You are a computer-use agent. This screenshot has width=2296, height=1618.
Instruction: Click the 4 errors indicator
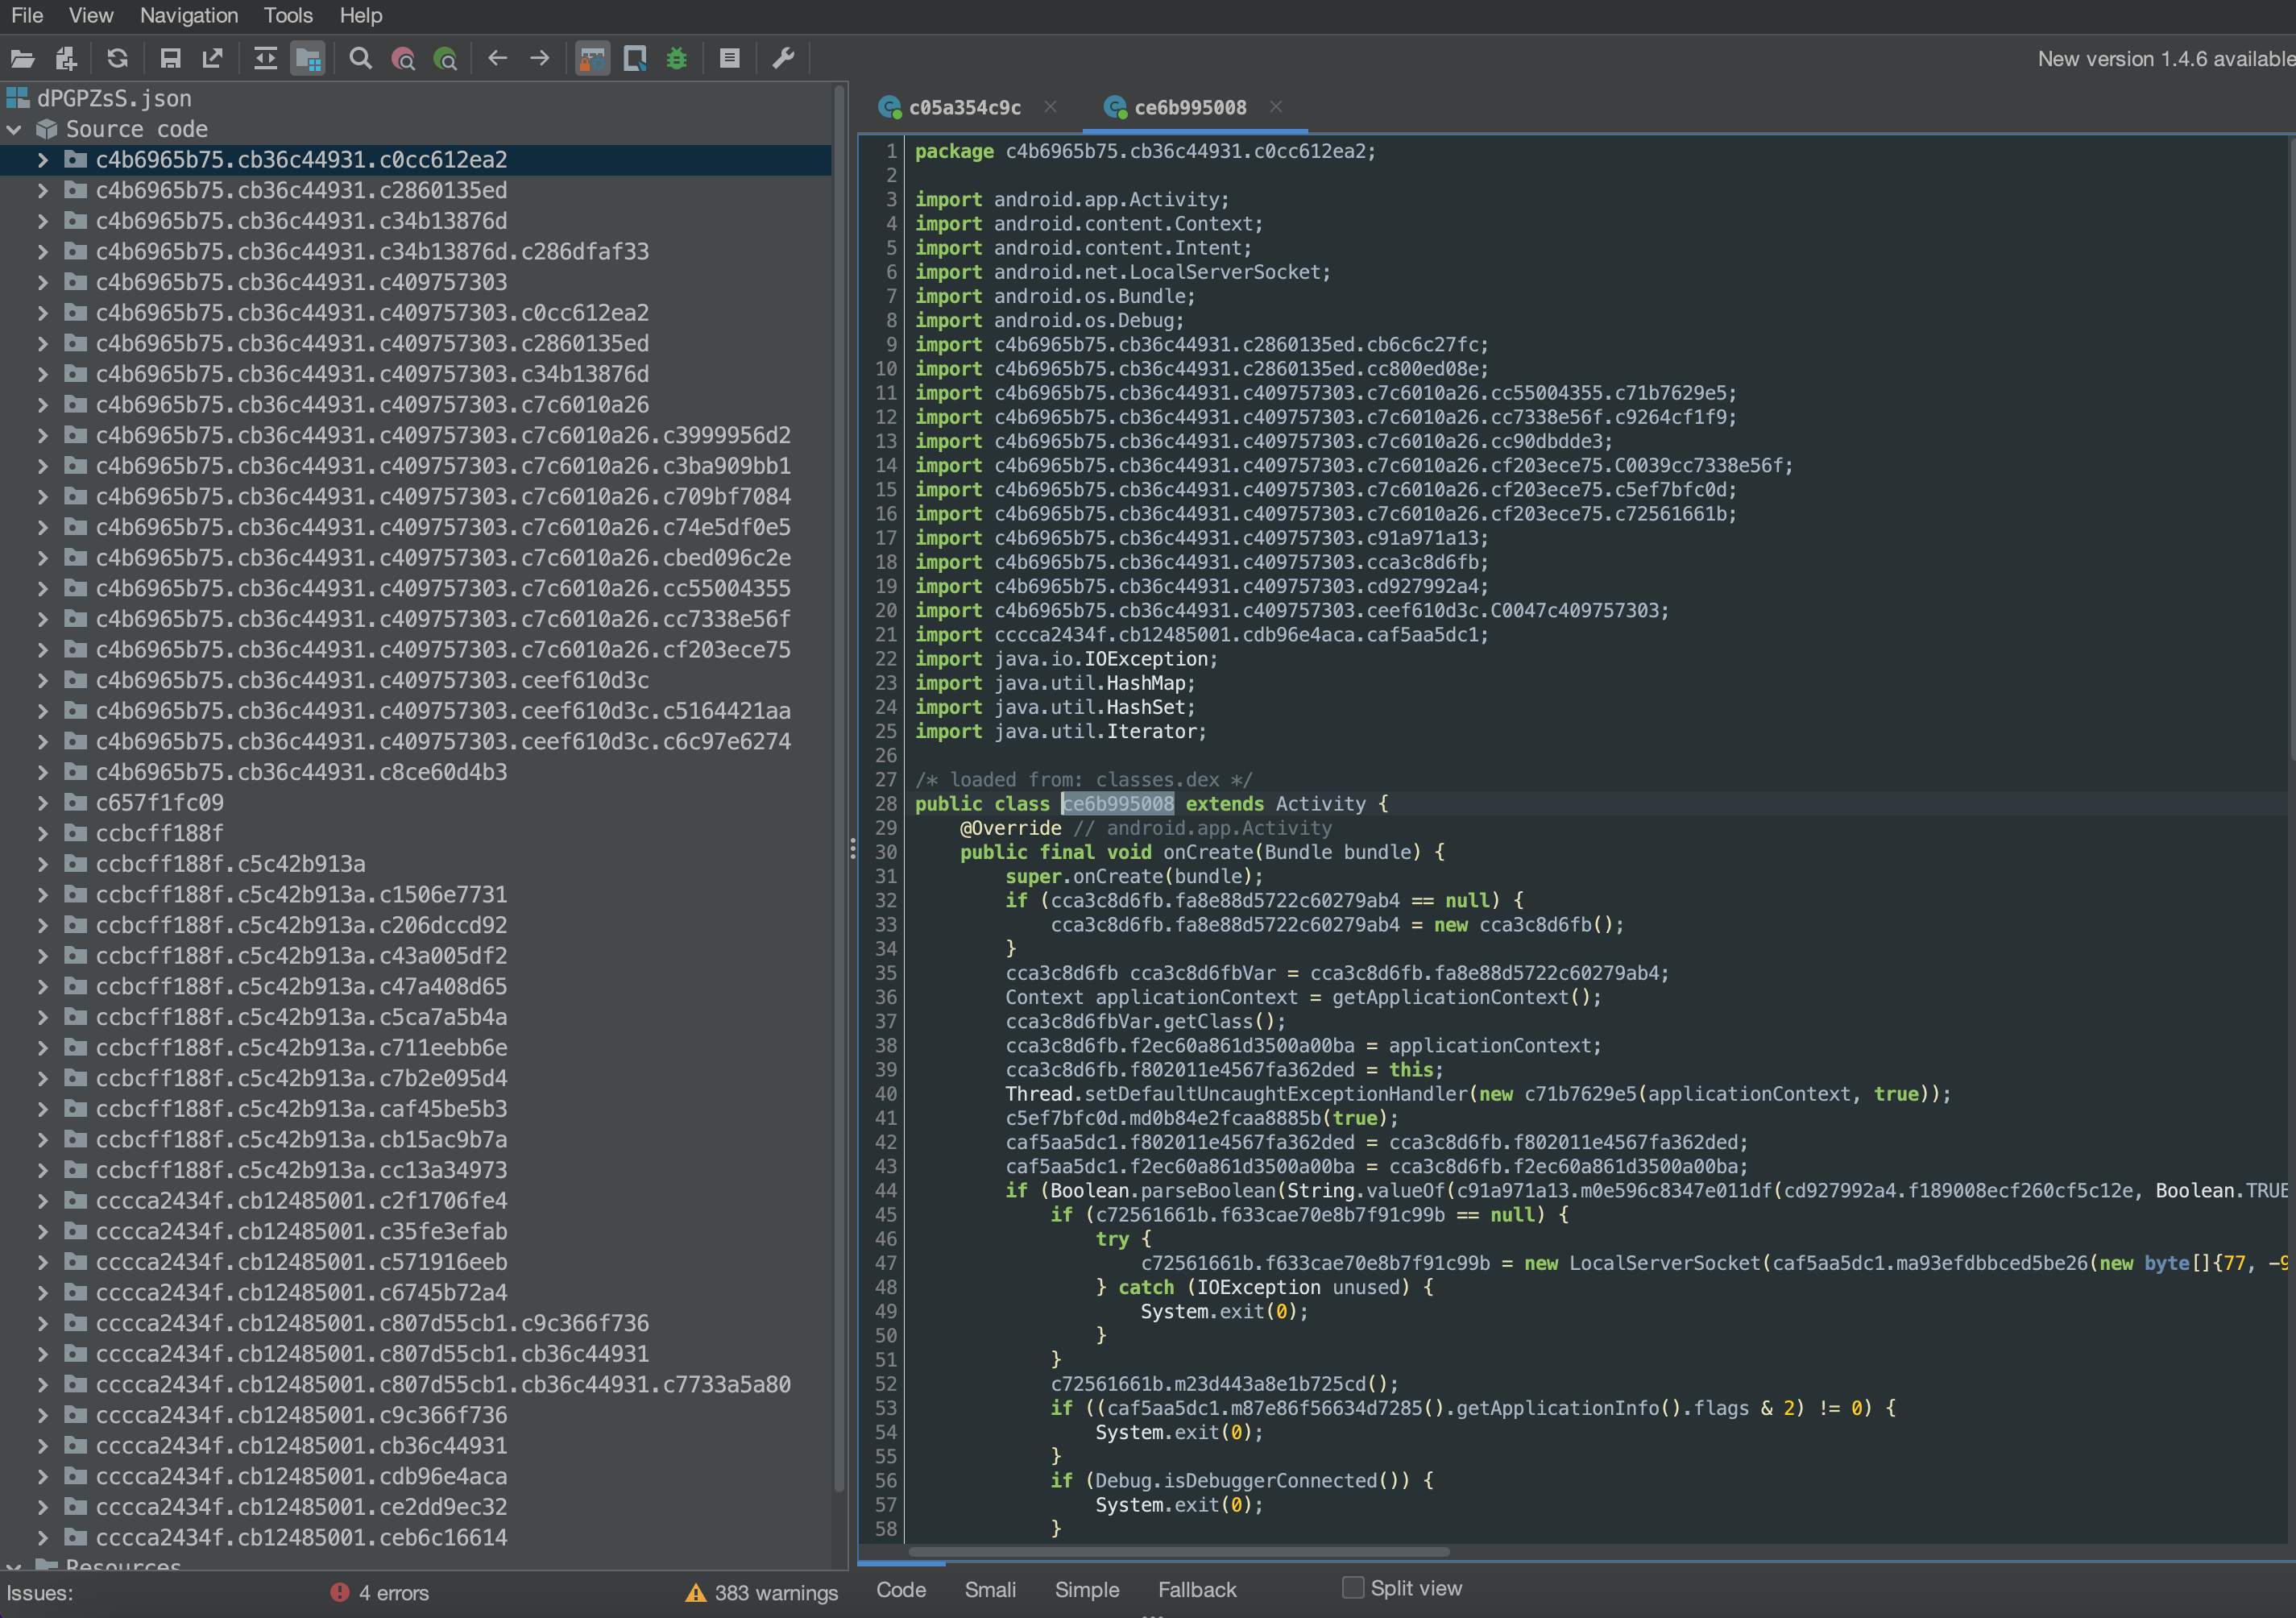380,1593
